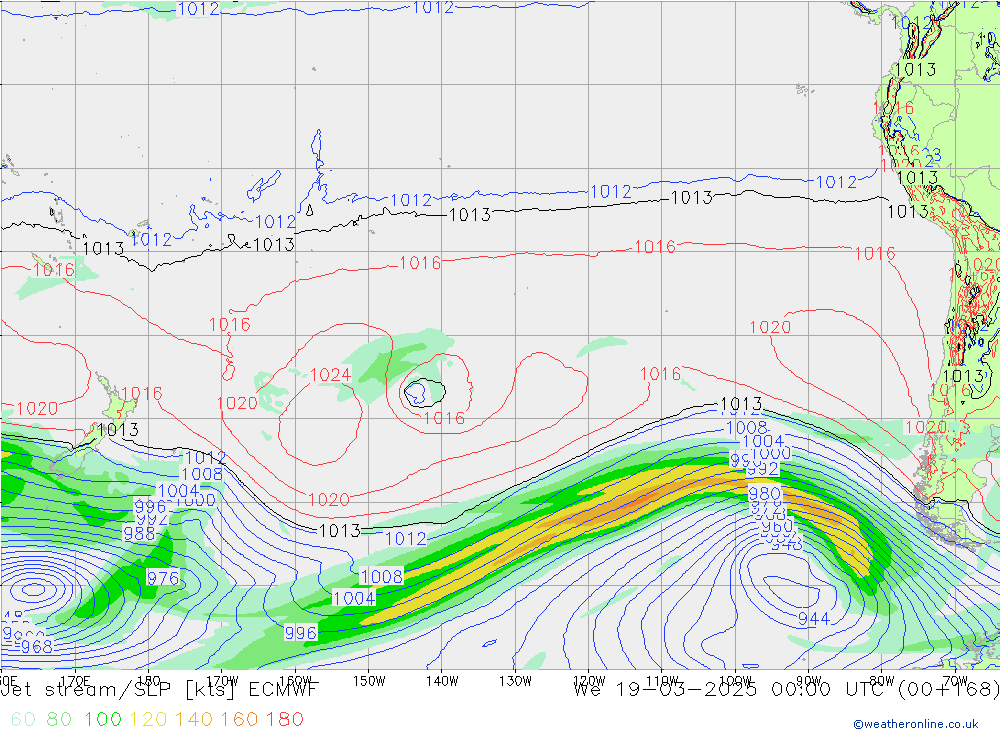Click the 980 isobar label

point(764,493)
